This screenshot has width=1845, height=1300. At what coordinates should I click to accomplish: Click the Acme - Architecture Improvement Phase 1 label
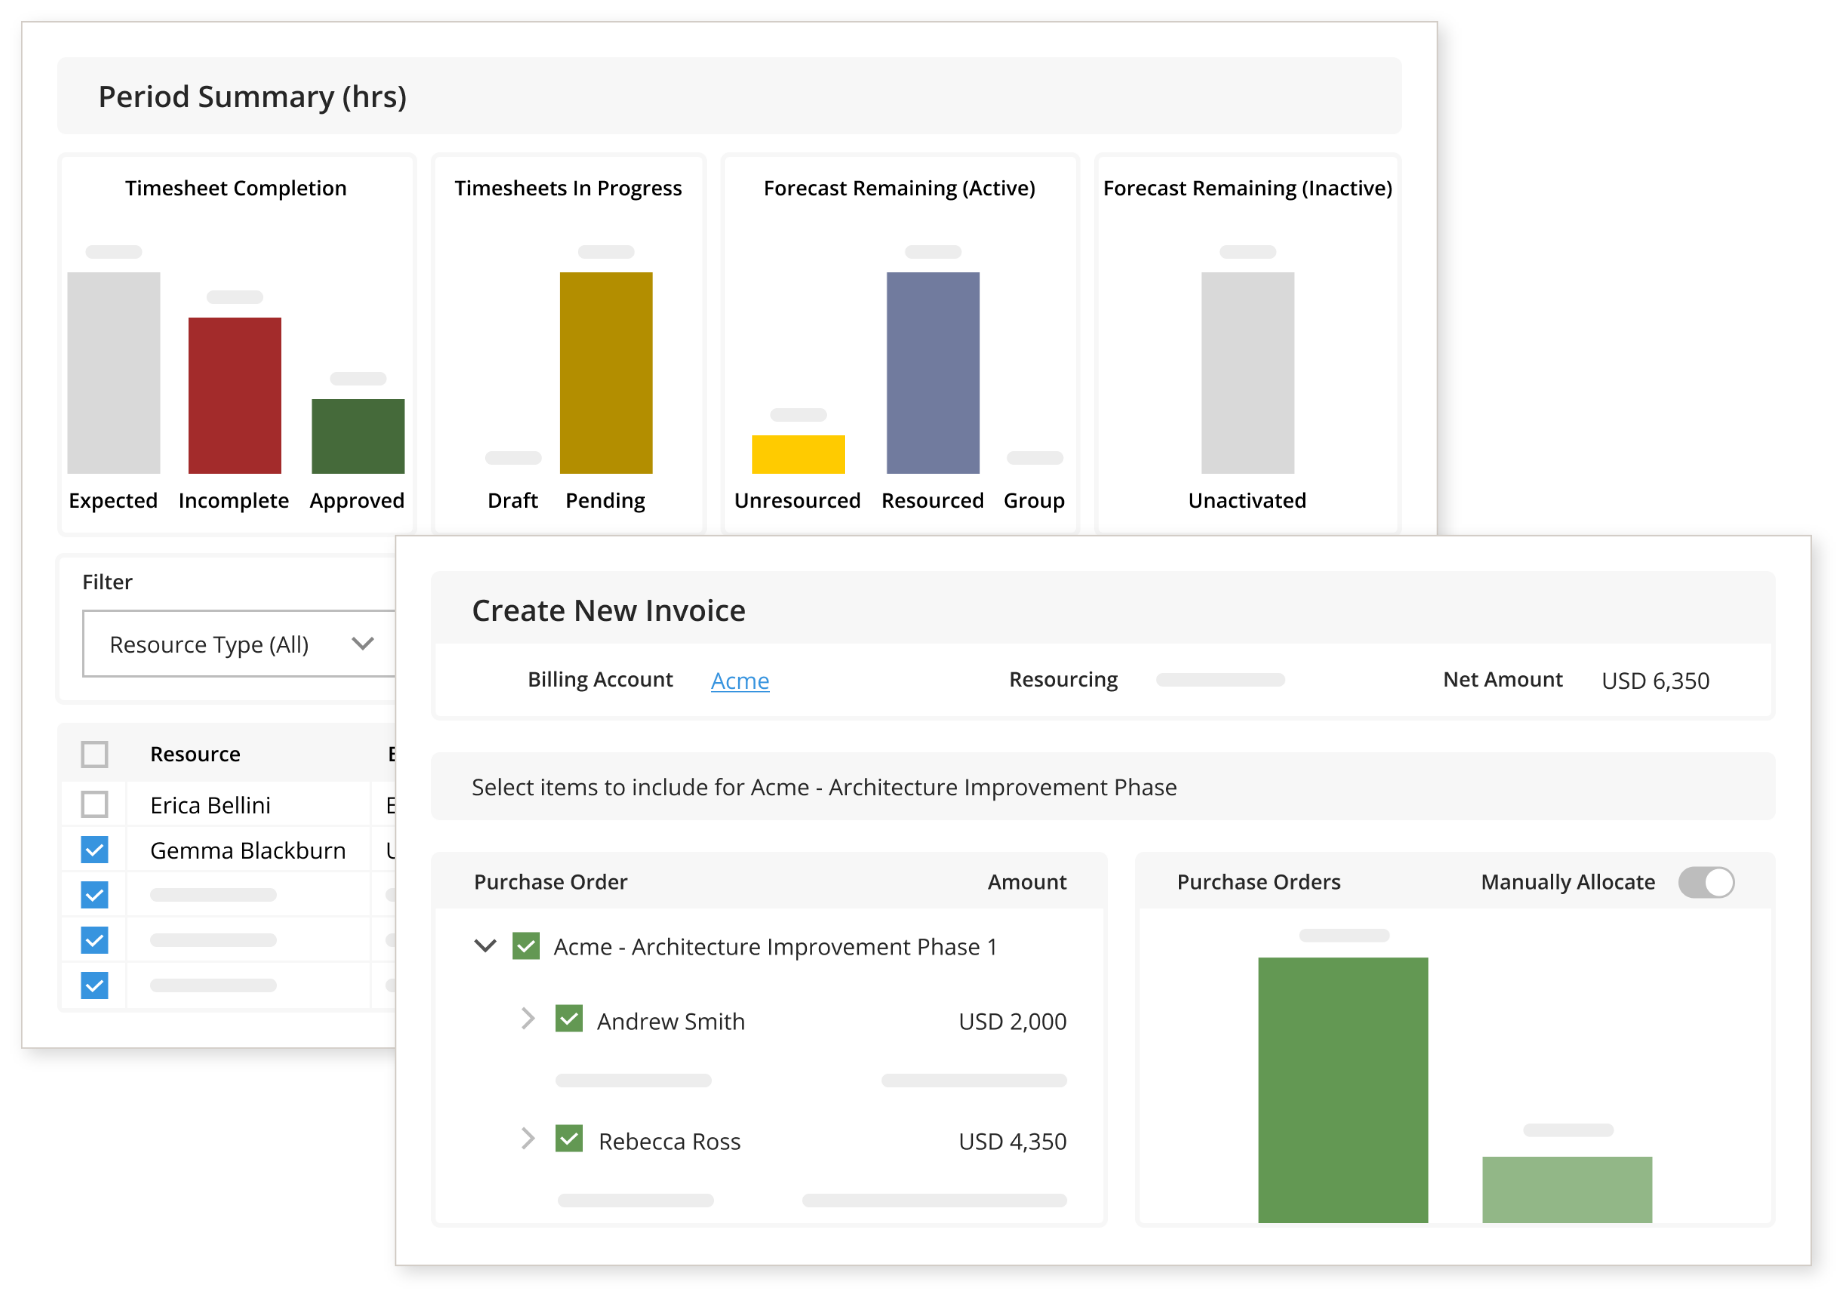click(x=776, y=947)
